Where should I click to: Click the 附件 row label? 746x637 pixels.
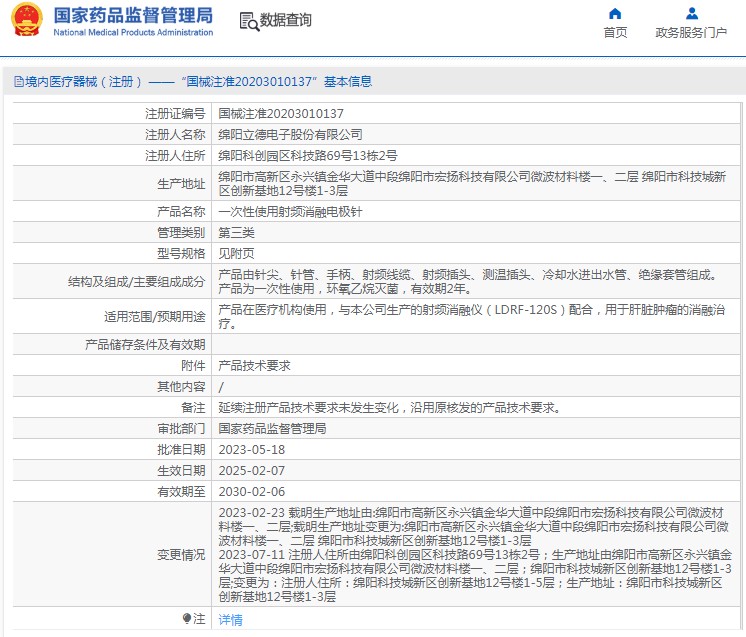193,365
